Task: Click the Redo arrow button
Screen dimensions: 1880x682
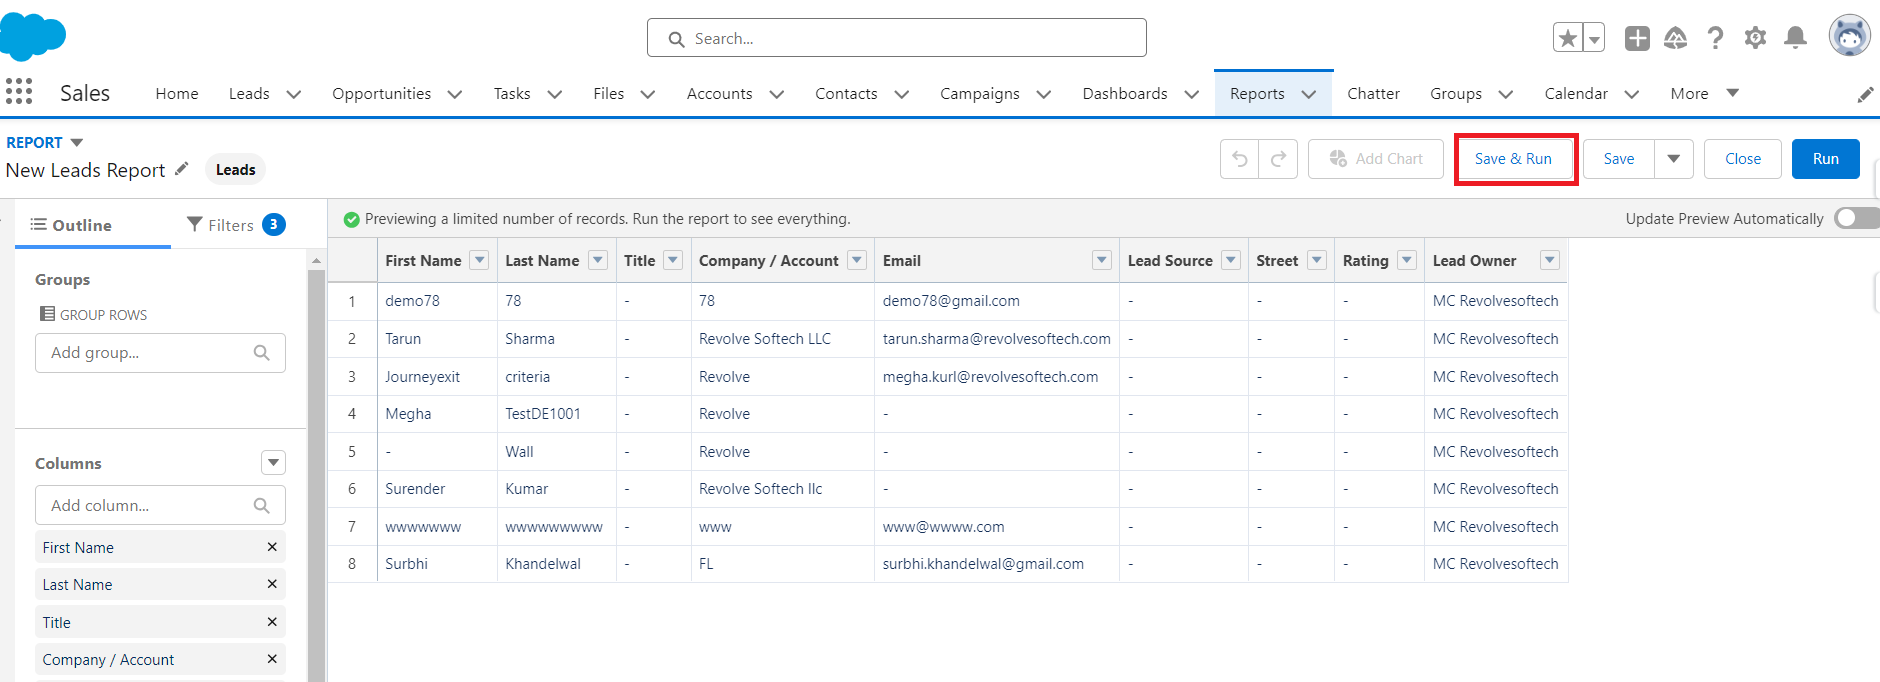Action: [x=1278, y=159]
